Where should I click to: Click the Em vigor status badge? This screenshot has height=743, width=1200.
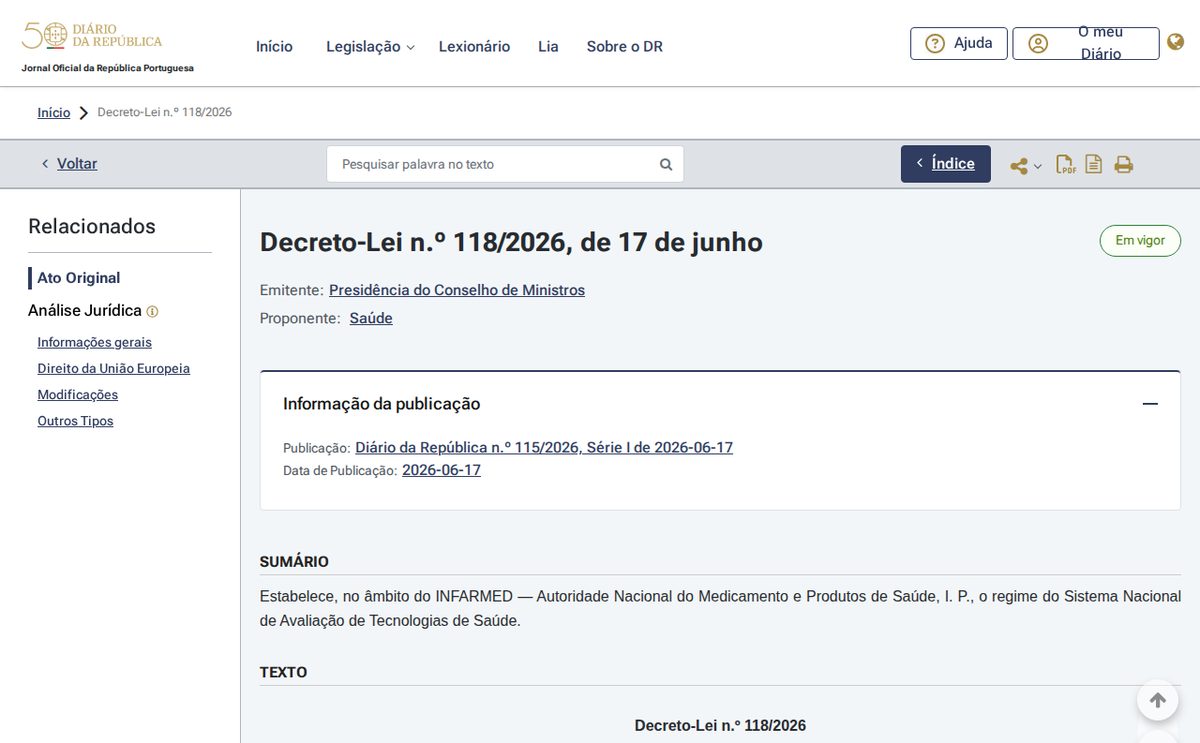coord(1140,241)
